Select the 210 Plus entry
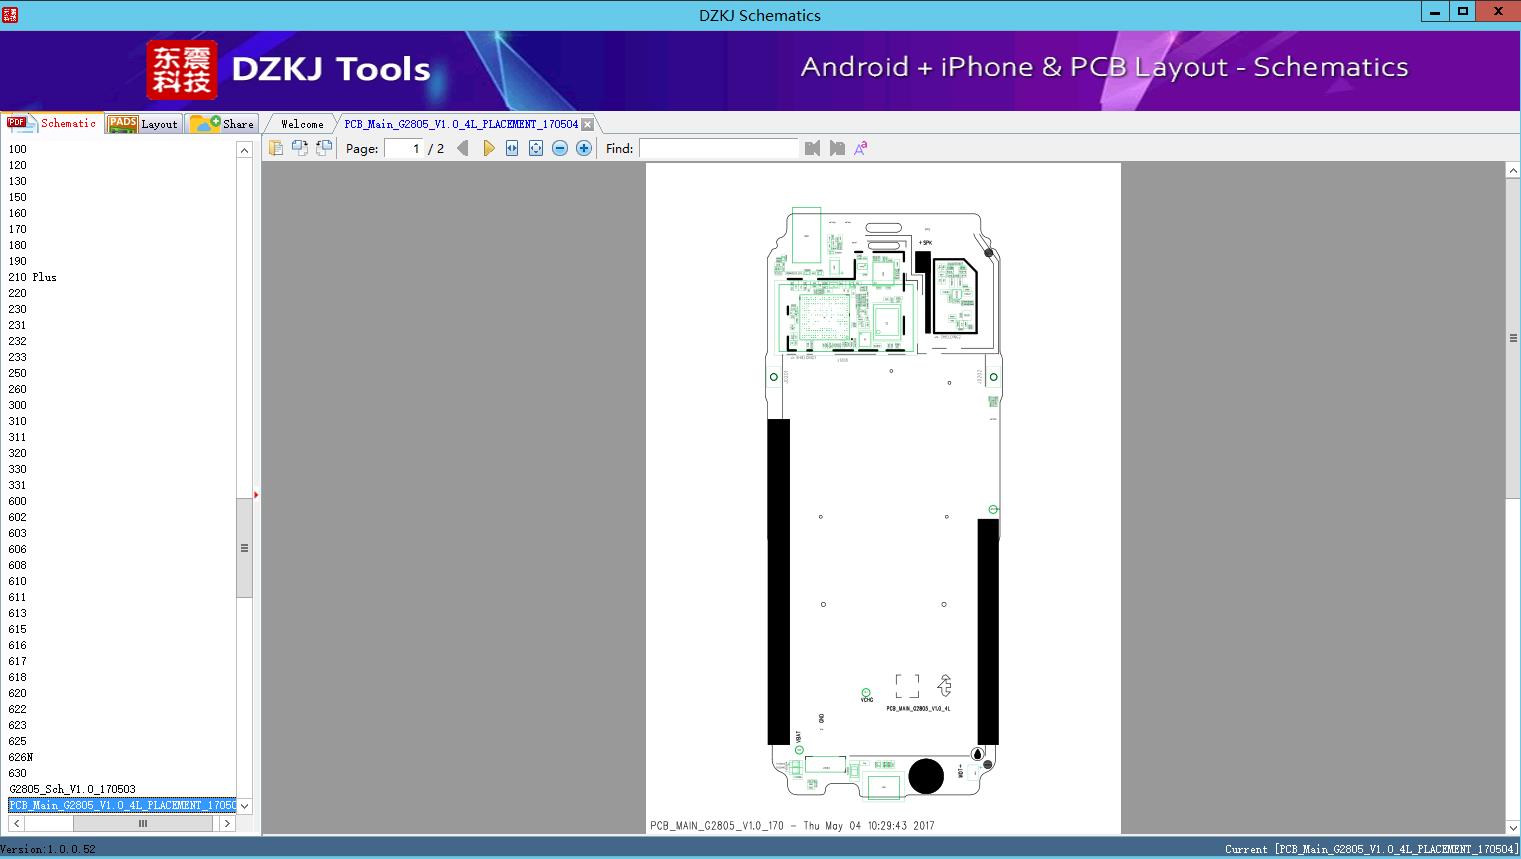 coord(33,277)
